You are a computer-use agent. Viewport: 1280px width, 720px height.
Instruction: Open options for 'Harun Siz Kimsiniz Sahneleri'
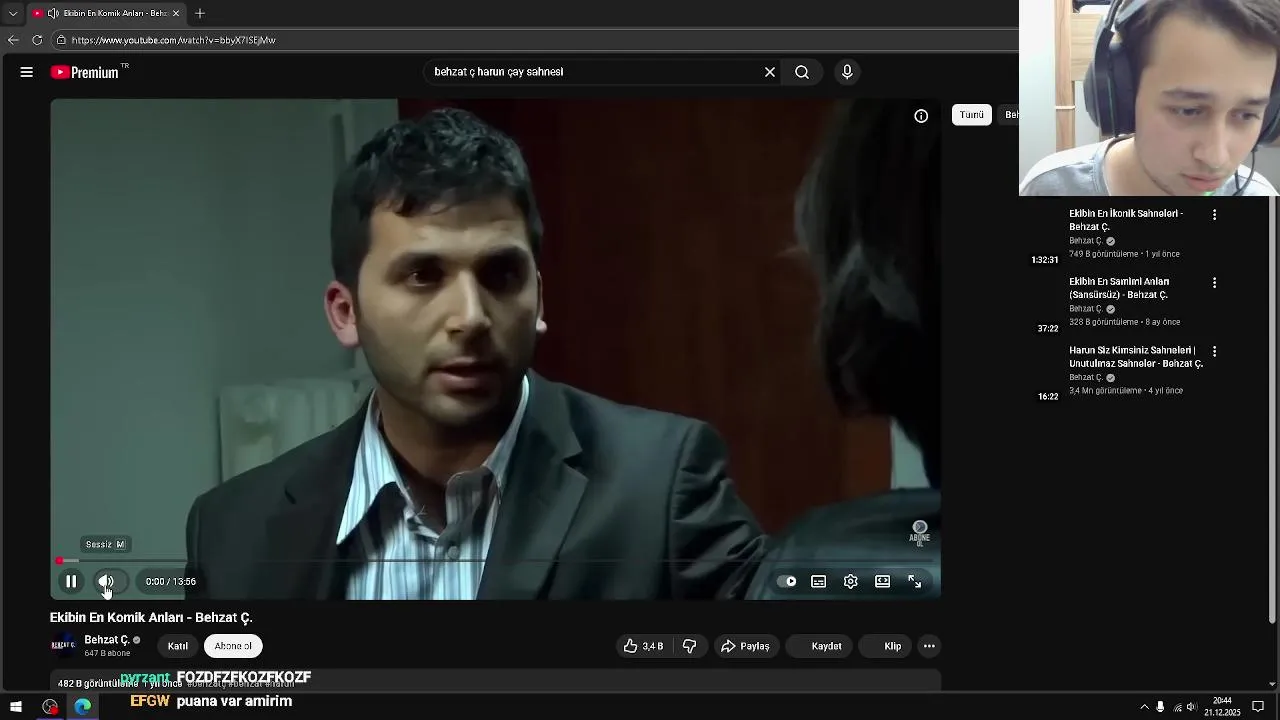[x=1214, y=352]
